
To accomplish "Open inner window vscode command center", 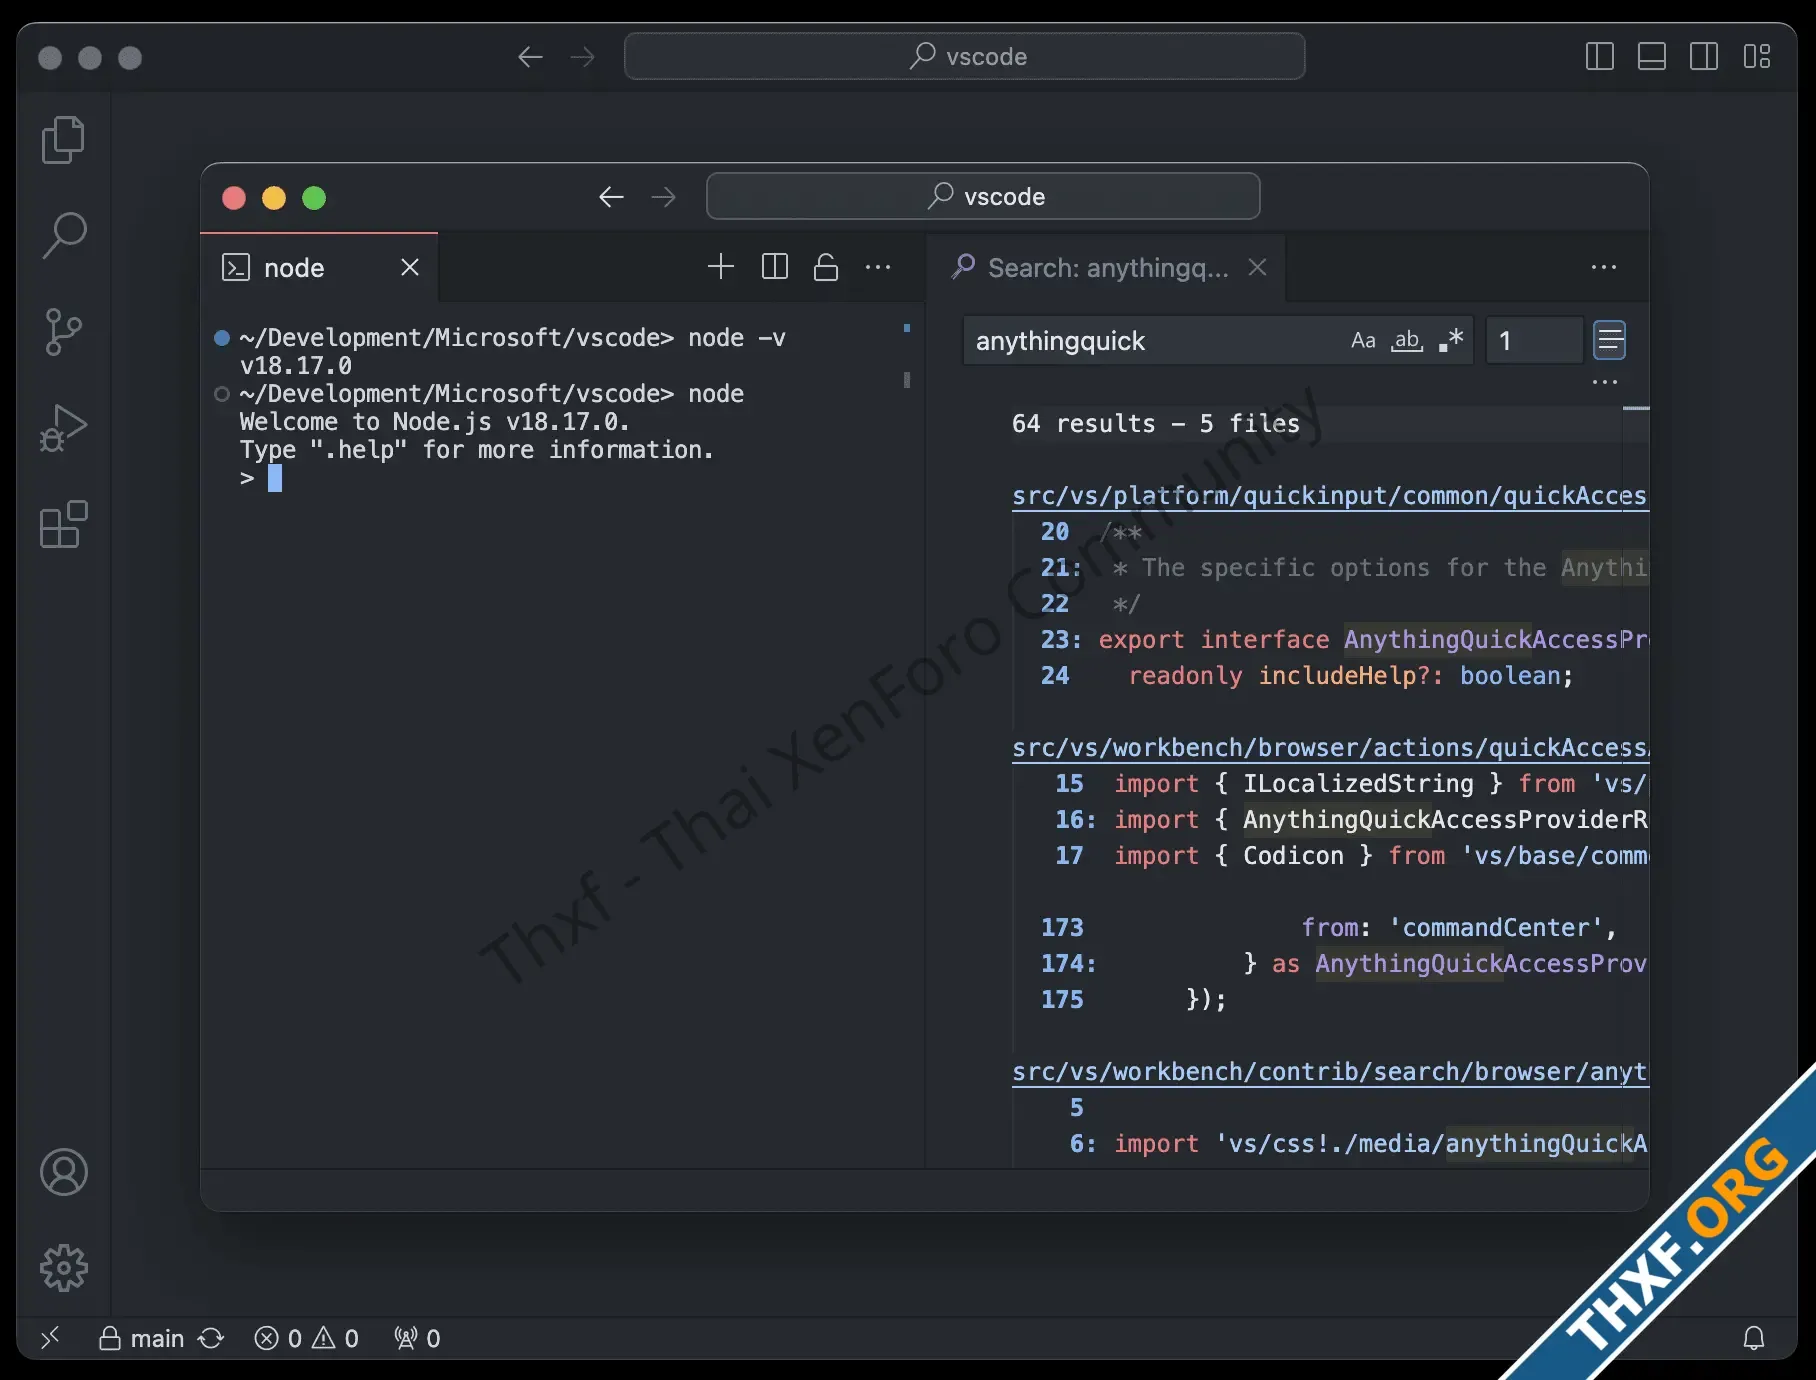I will click(983, 196).
